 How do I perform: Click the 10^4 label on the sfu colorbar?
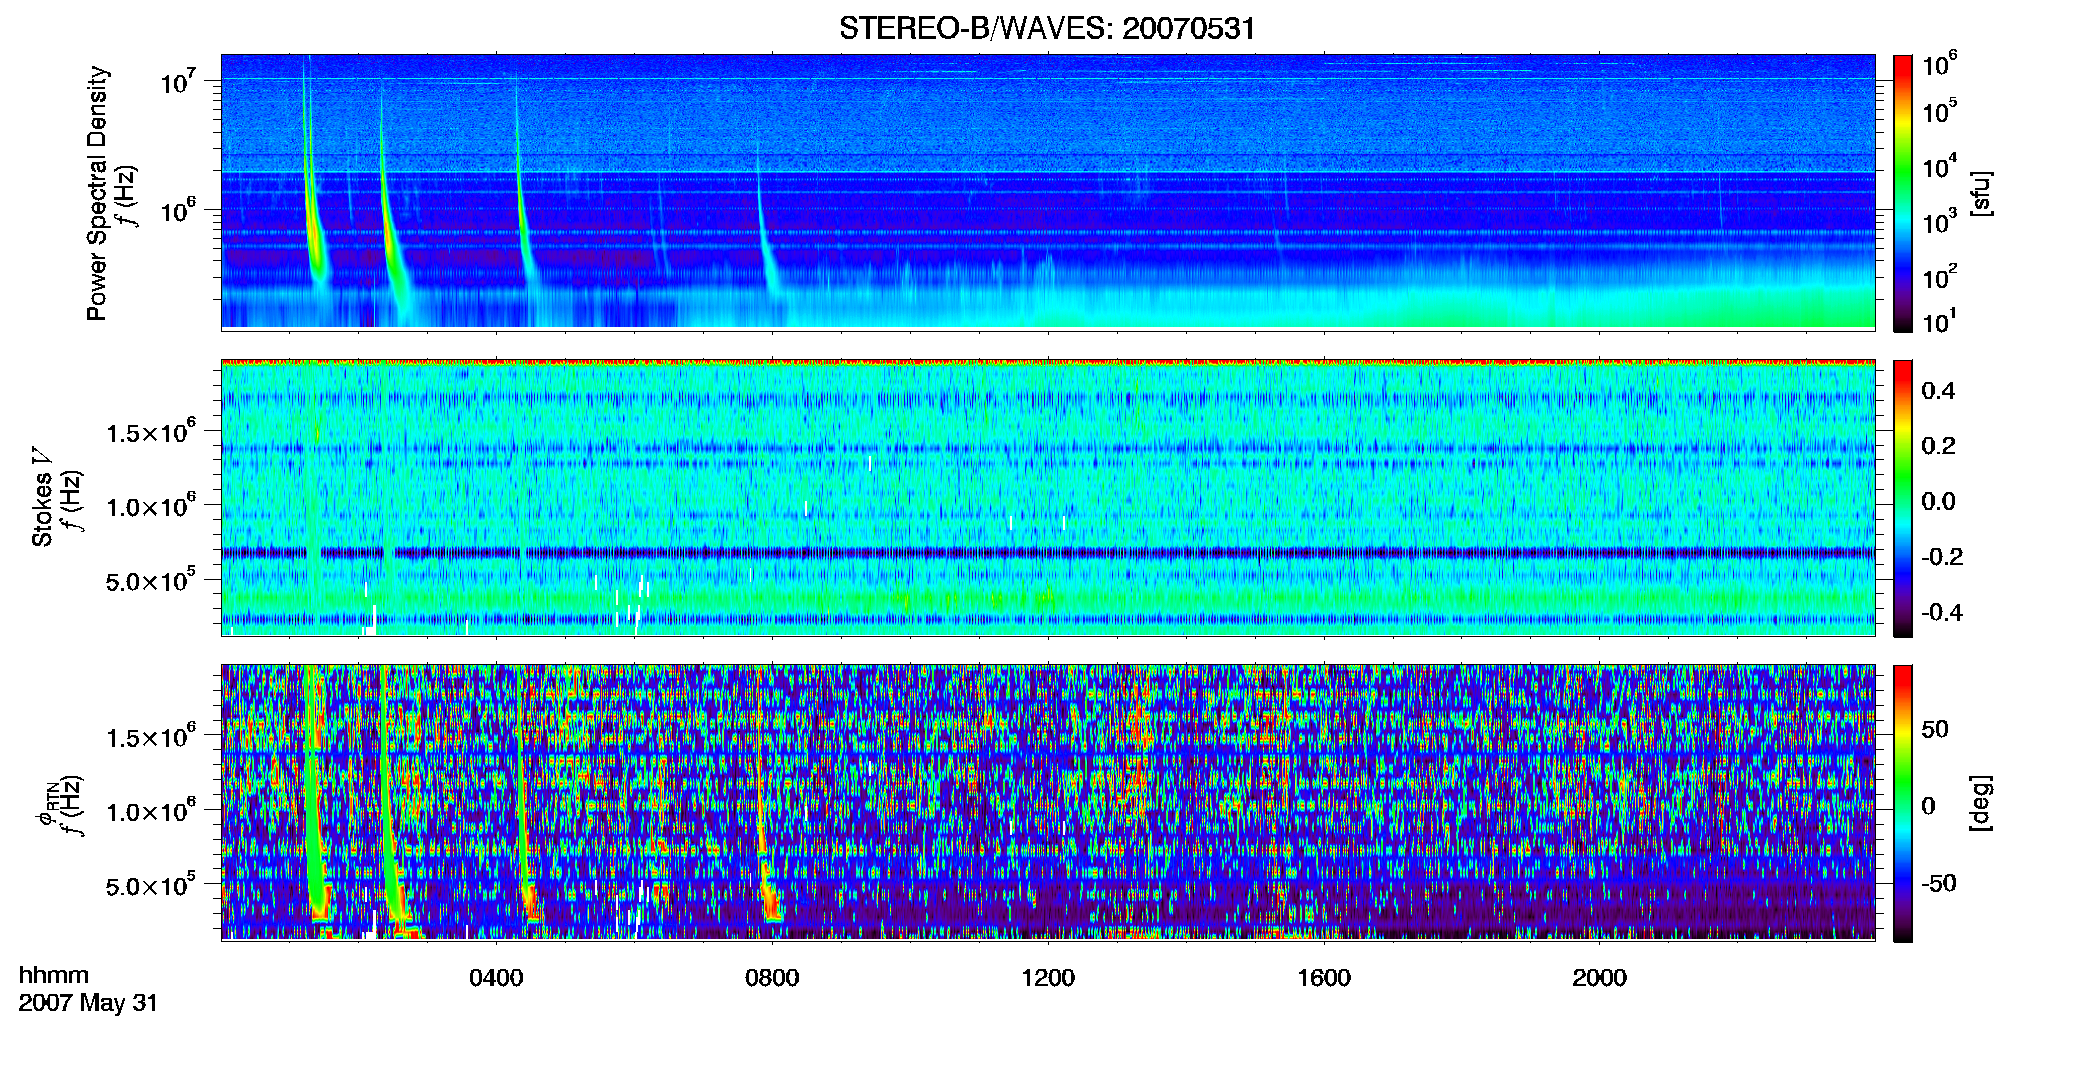coord(1939,166)
